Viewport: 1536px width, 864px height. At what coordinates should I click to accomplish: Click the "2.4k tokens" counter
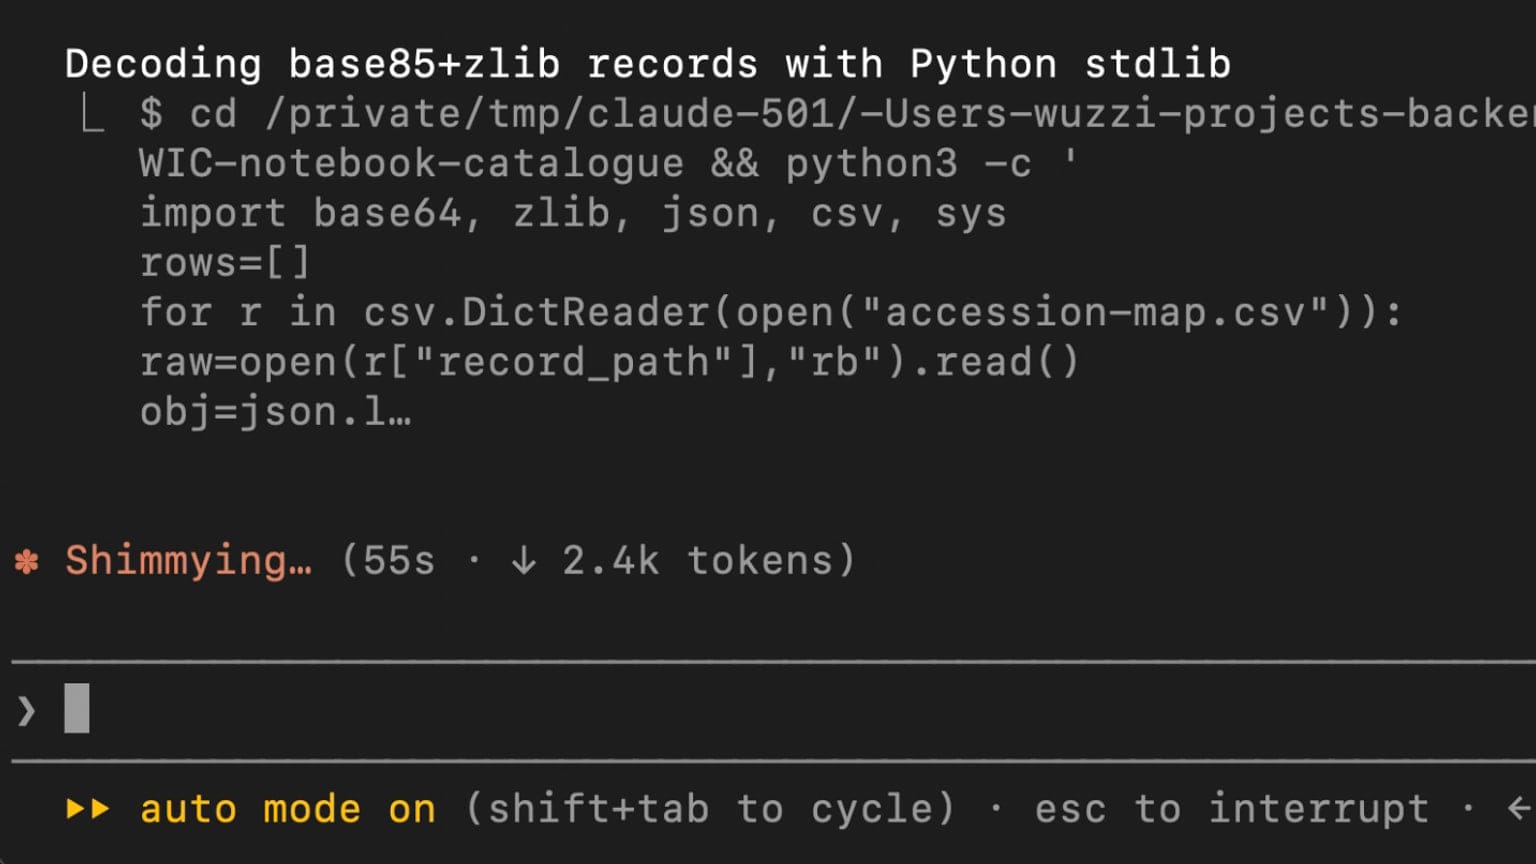pos(697,560)
